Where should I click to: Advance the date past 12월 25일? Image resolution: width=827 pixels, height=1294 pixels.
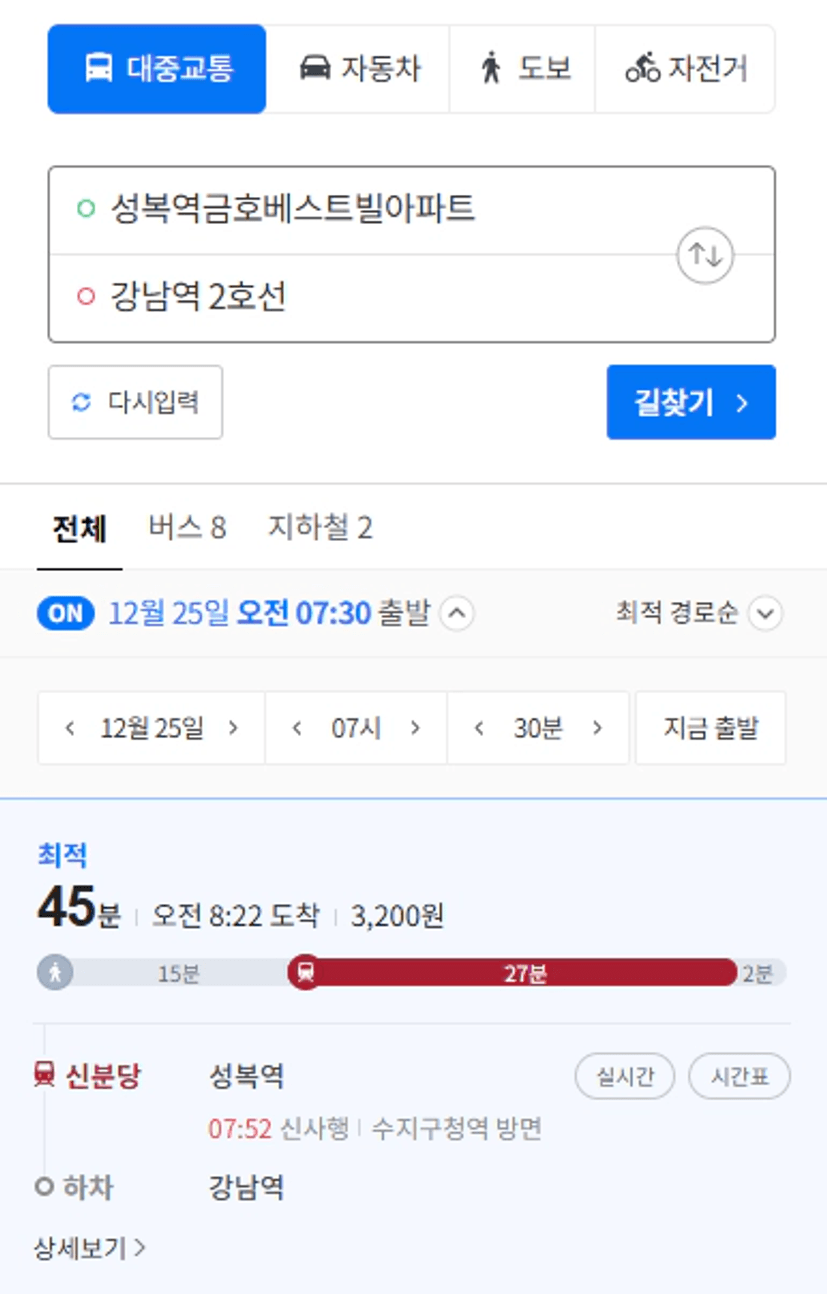[x=233, y=728]
